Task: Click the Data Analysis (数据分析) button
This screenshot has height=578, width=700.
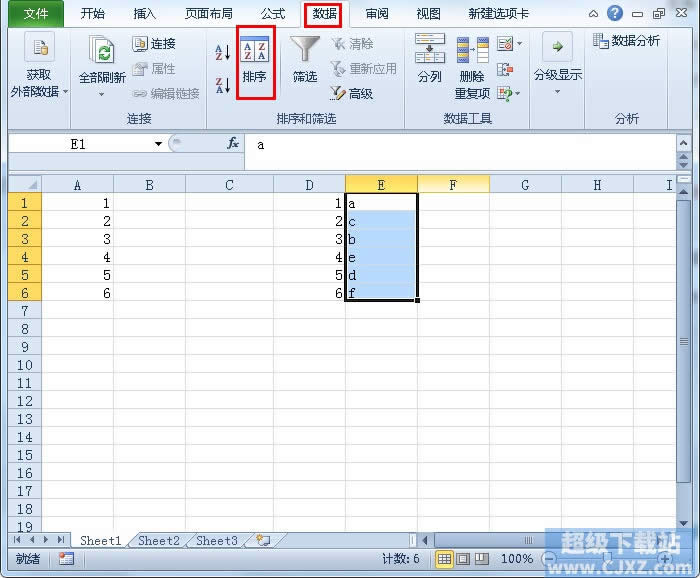Action: (x=626, y=41)
